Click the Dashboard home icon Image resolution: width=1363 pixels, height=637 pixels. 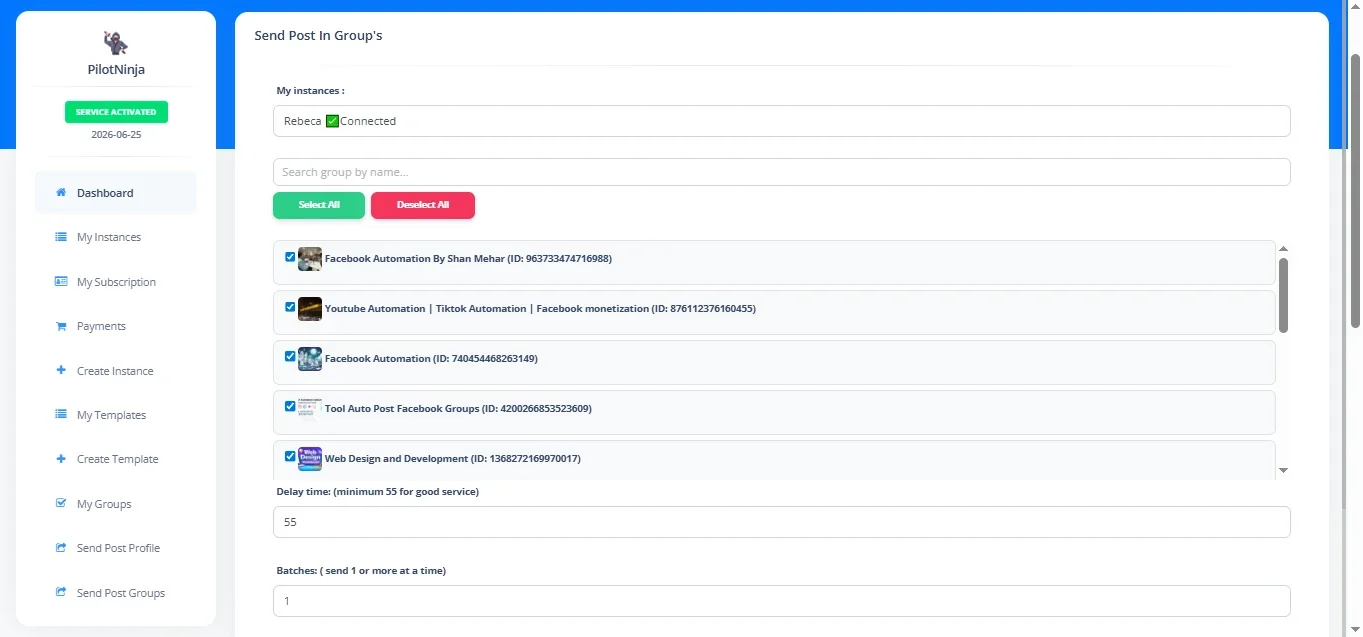pyautogui.click(x=61, y=193)
